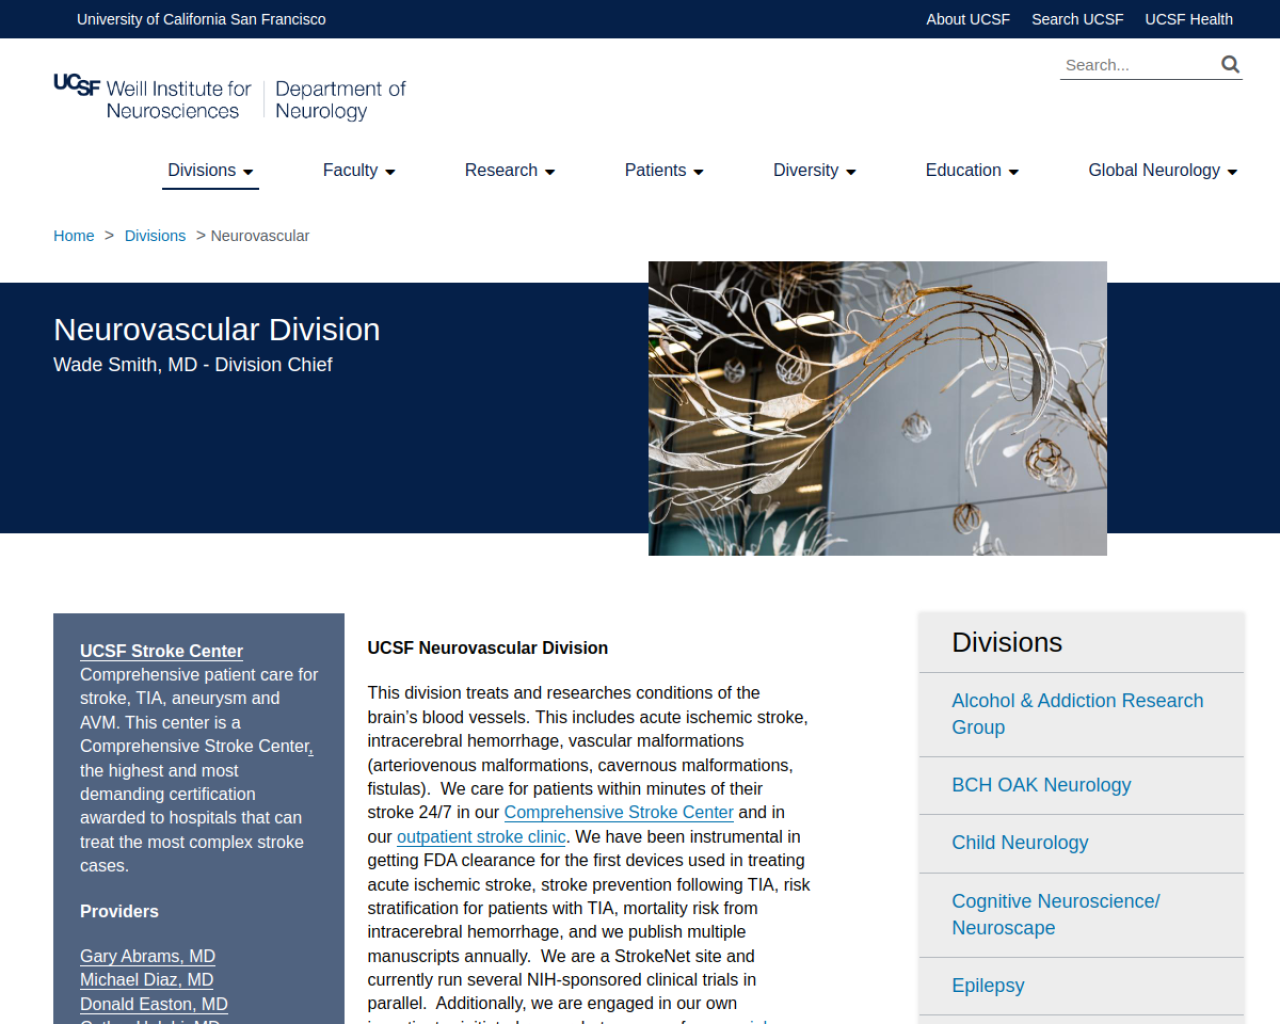The height and width of the screenshot is (1024, 1280).
Task: Click Wade Smith, MD - Division Chief text
Action: (192, 365)
